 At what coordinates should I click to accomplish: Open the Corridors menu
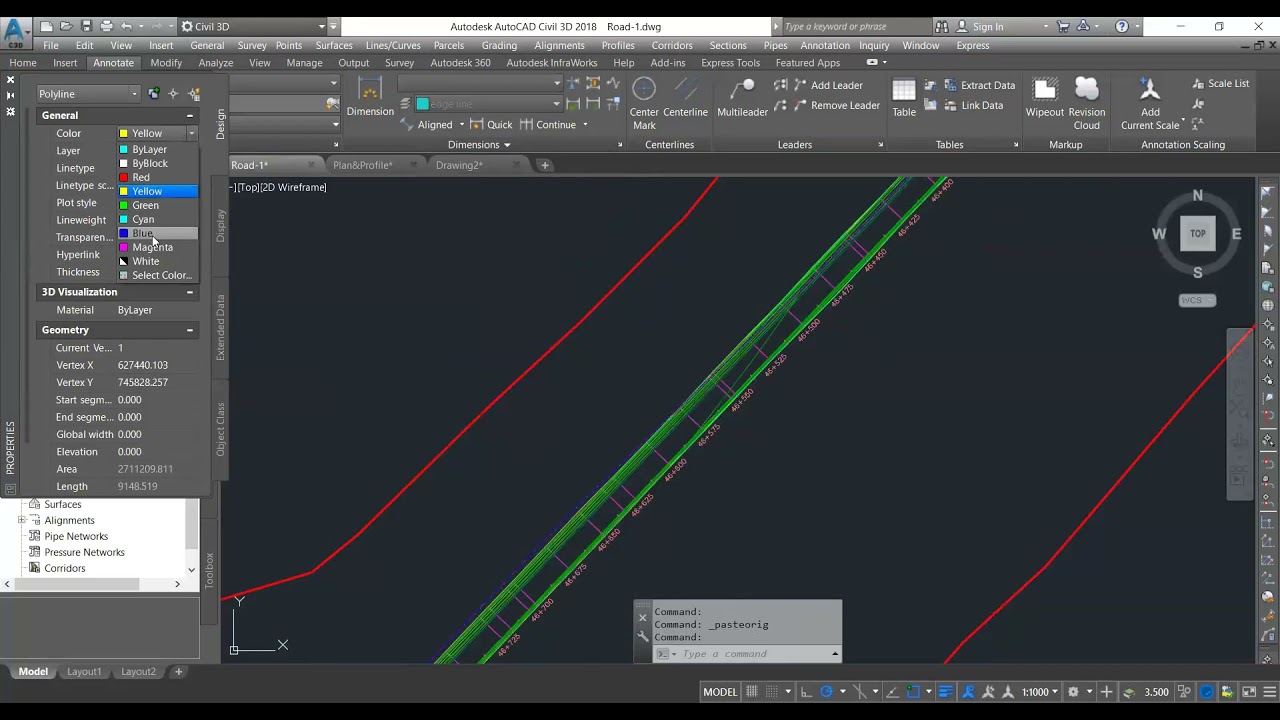coord(672,45)
